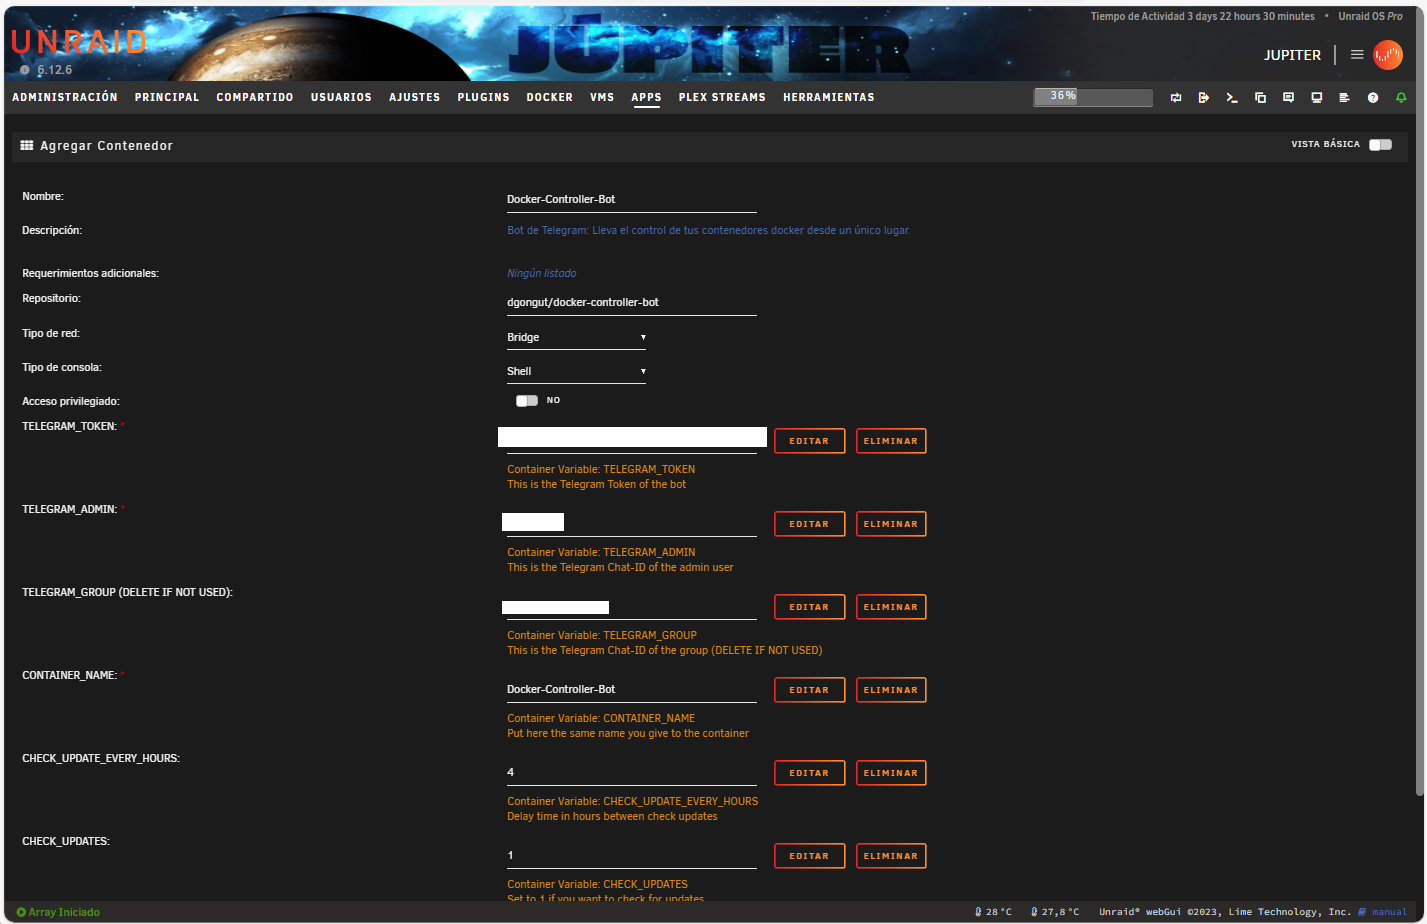Click the CONTAINER_NAME value field

click(x=632, y=690)
